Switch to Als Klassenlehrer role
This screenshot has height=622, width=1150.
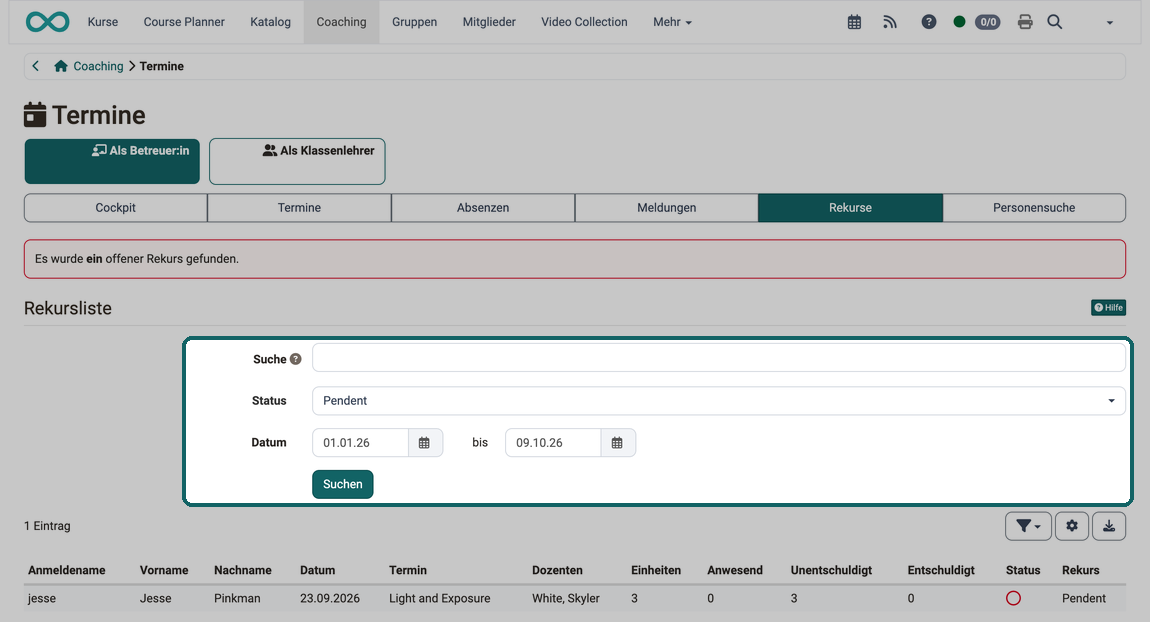click(297, 161)
